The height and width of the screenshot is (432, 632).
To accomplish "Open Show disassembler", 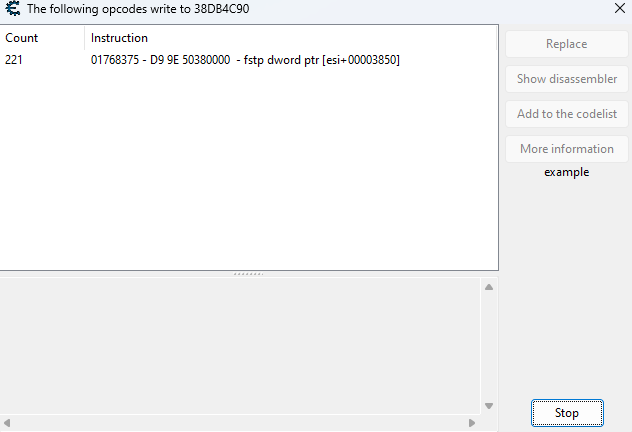I will click(x=566, y=79).
